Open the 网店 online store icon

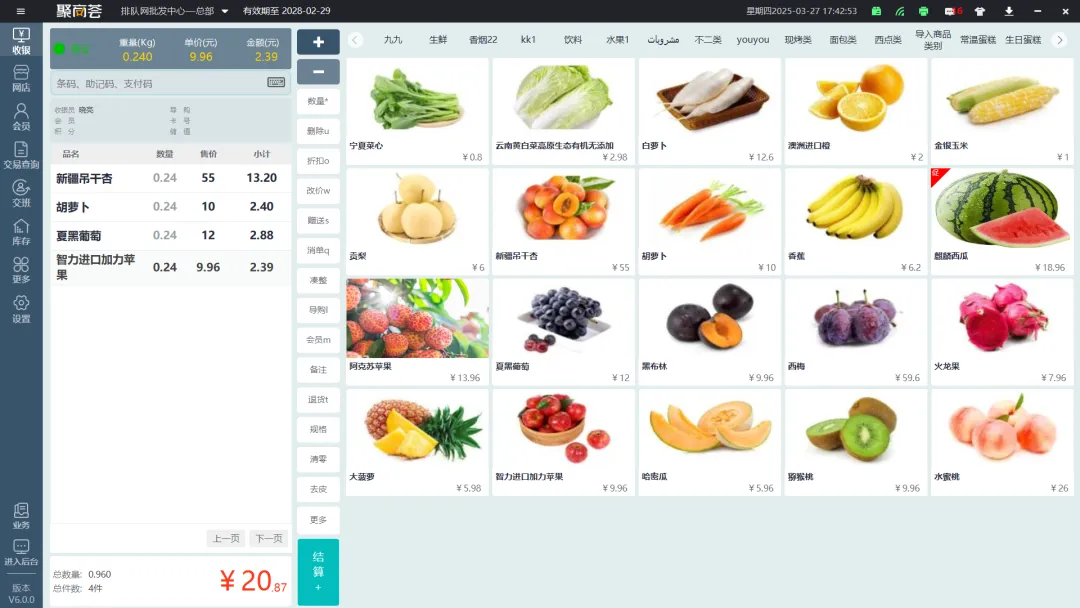pos(21,79)
